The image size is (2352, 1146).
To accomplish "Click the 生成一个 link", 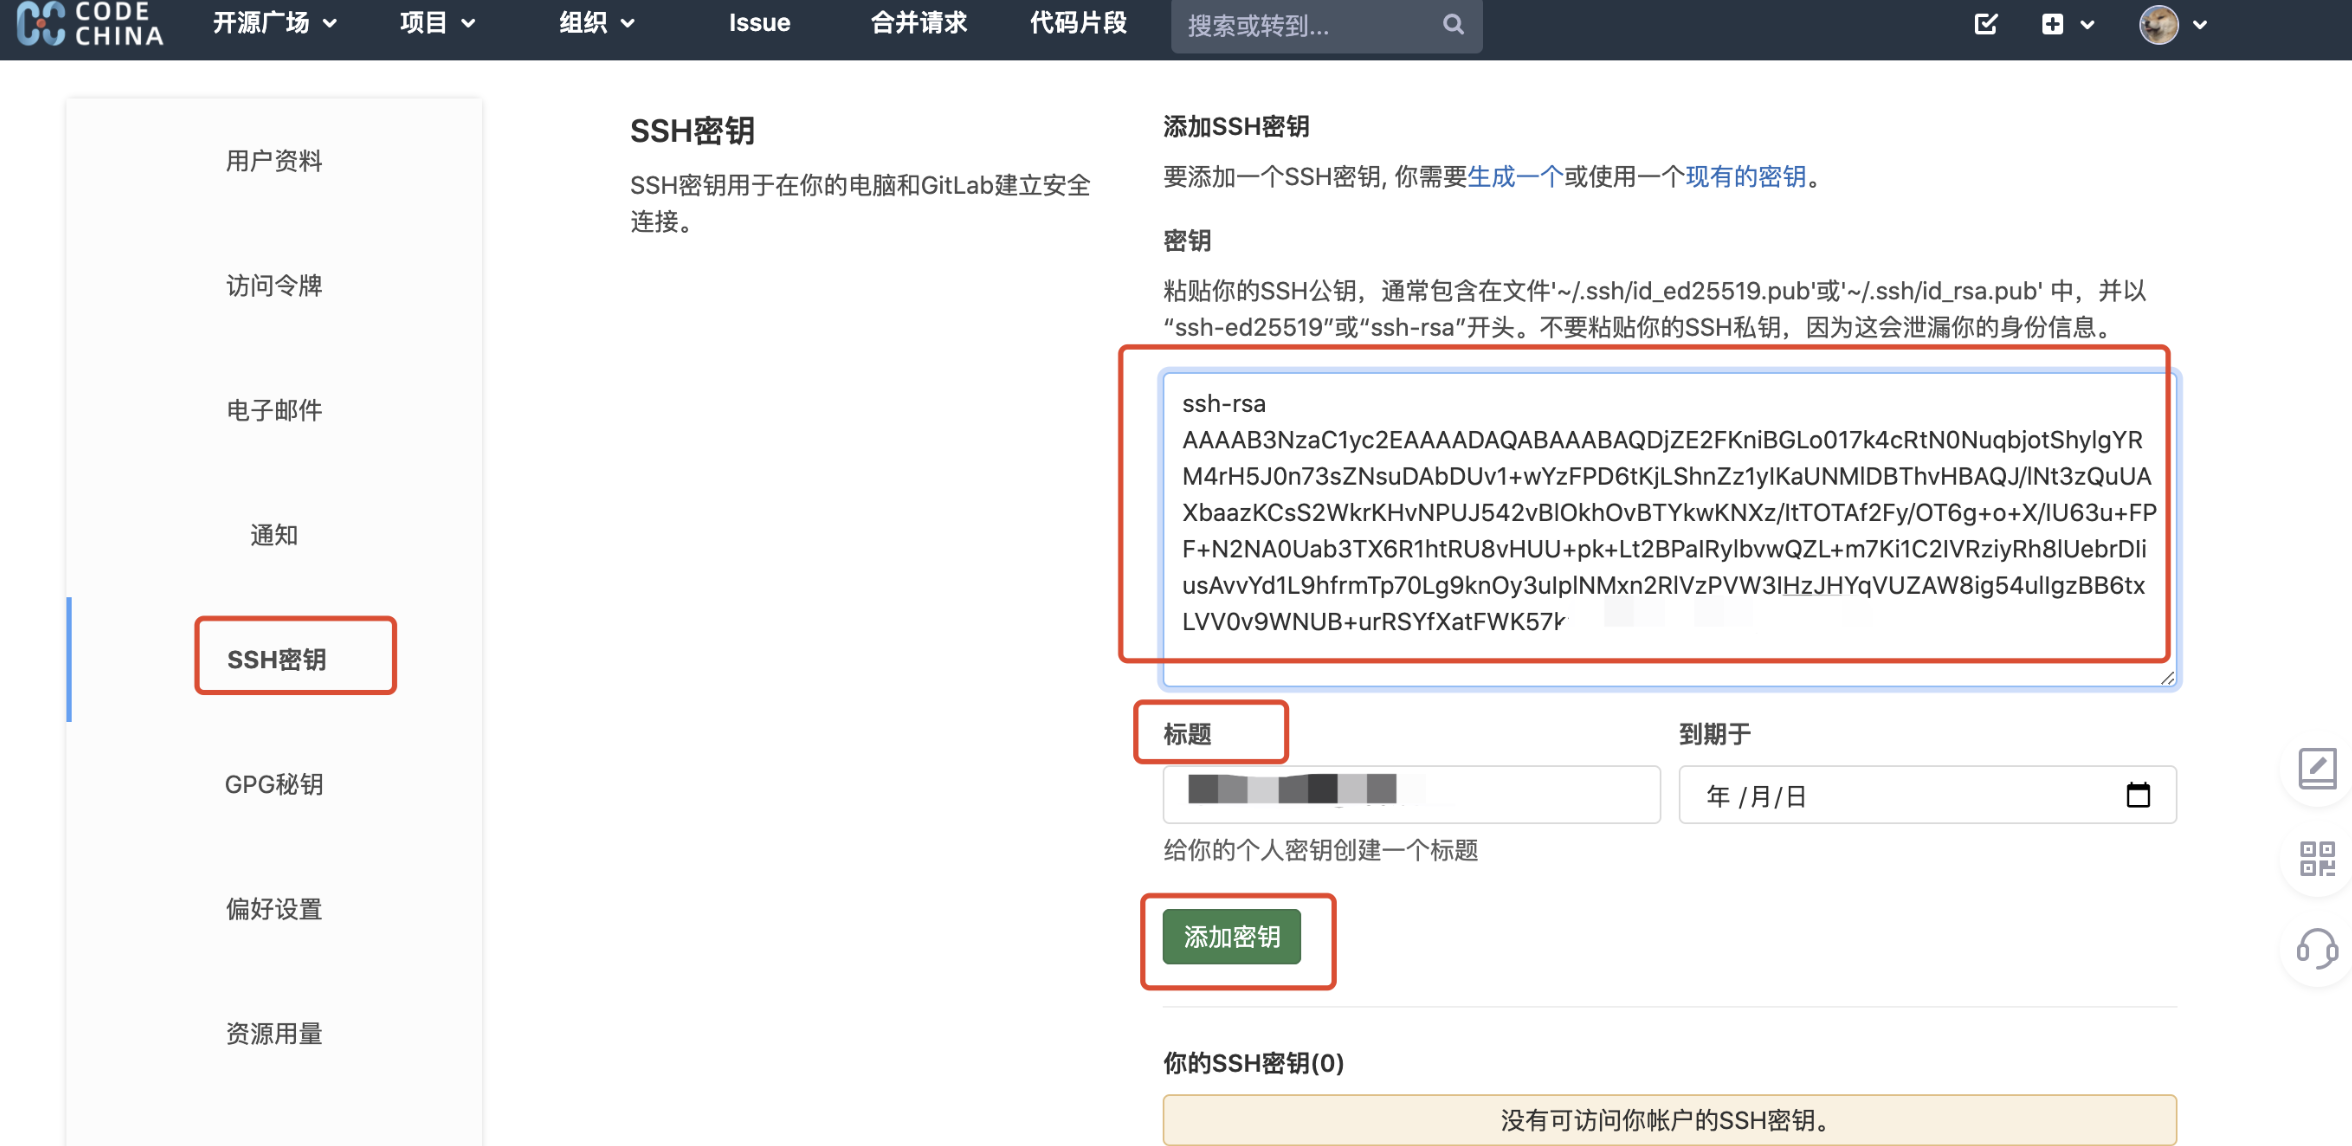I will coord(1514,177).
